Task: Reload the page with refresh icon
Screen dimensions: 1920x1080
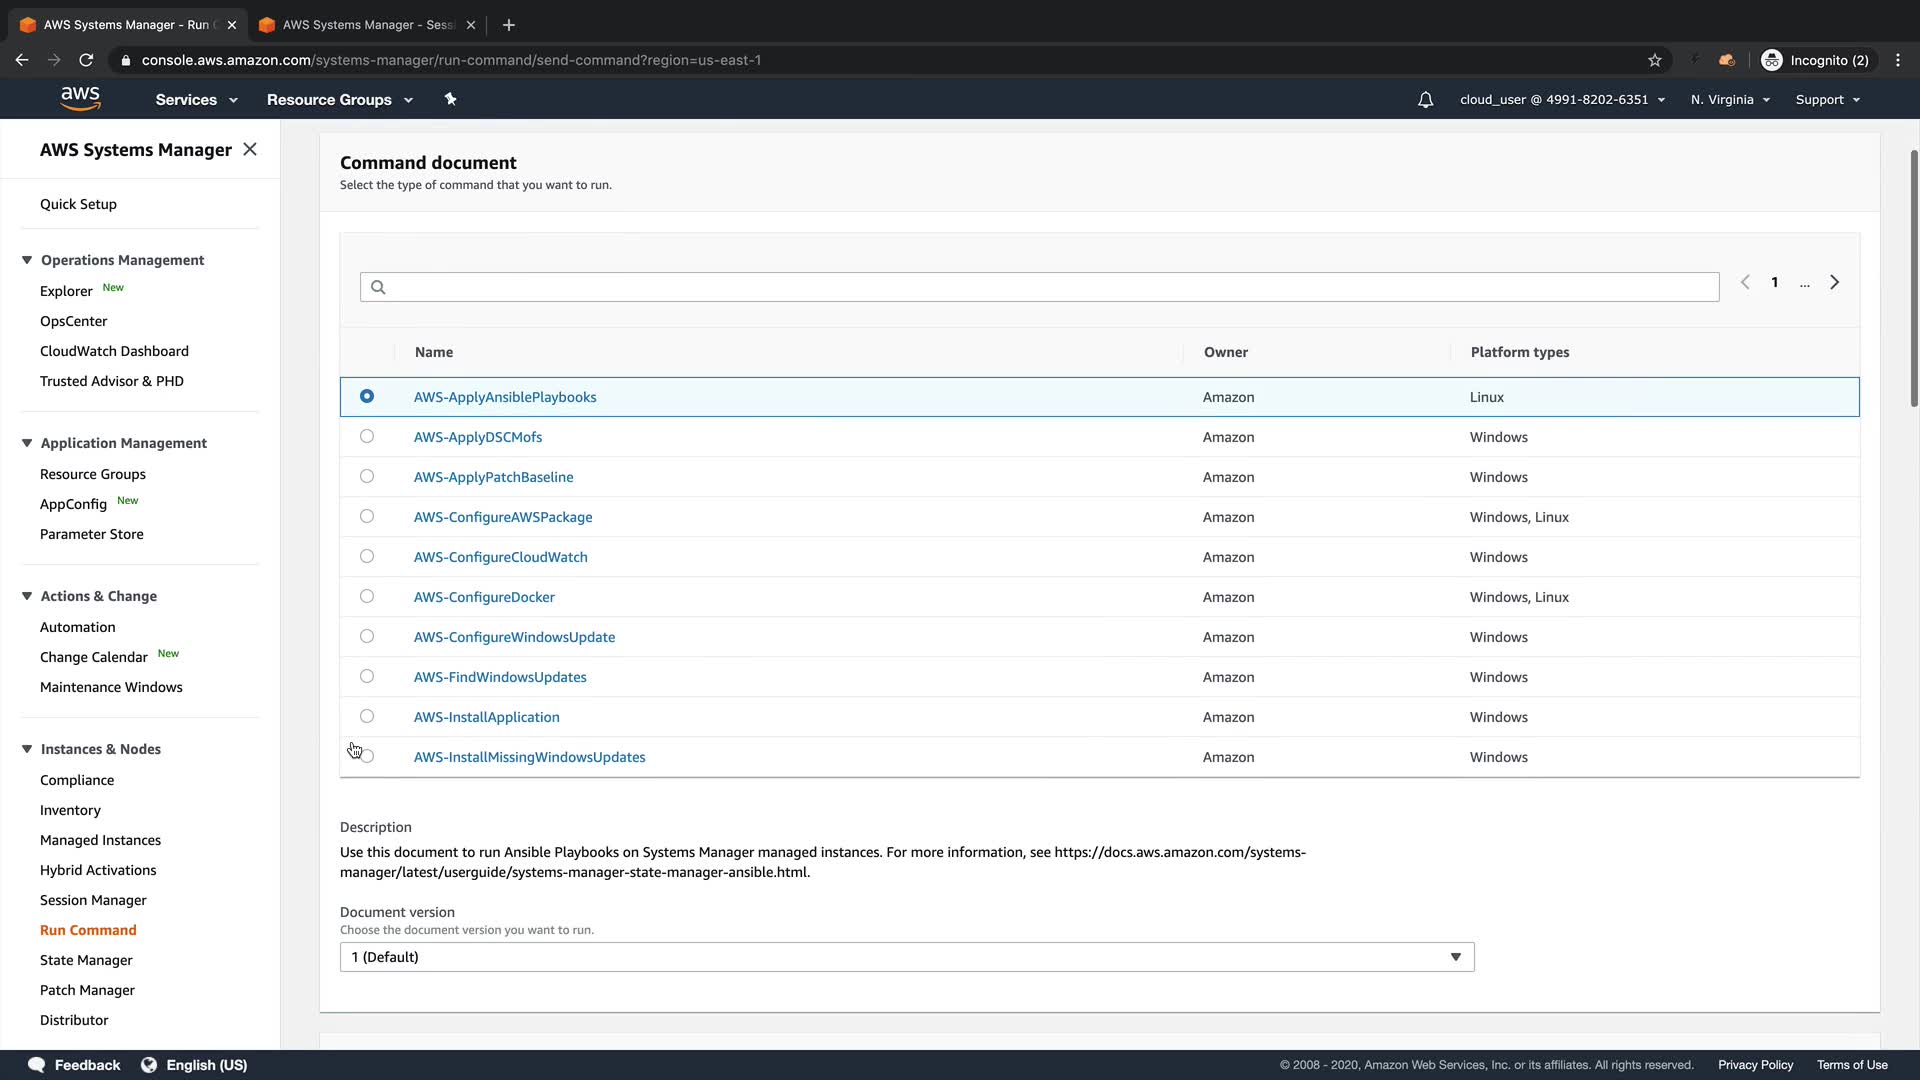Action: tap(86, 60)
